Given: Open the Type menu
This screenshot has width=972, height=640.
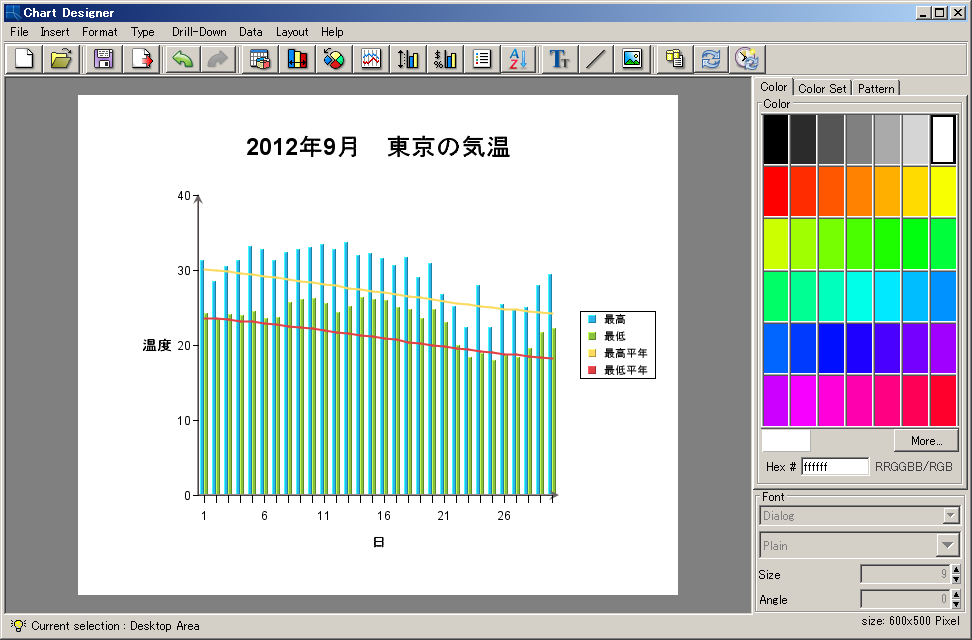Looking at the screenshot, I should [x=143, y=32].
